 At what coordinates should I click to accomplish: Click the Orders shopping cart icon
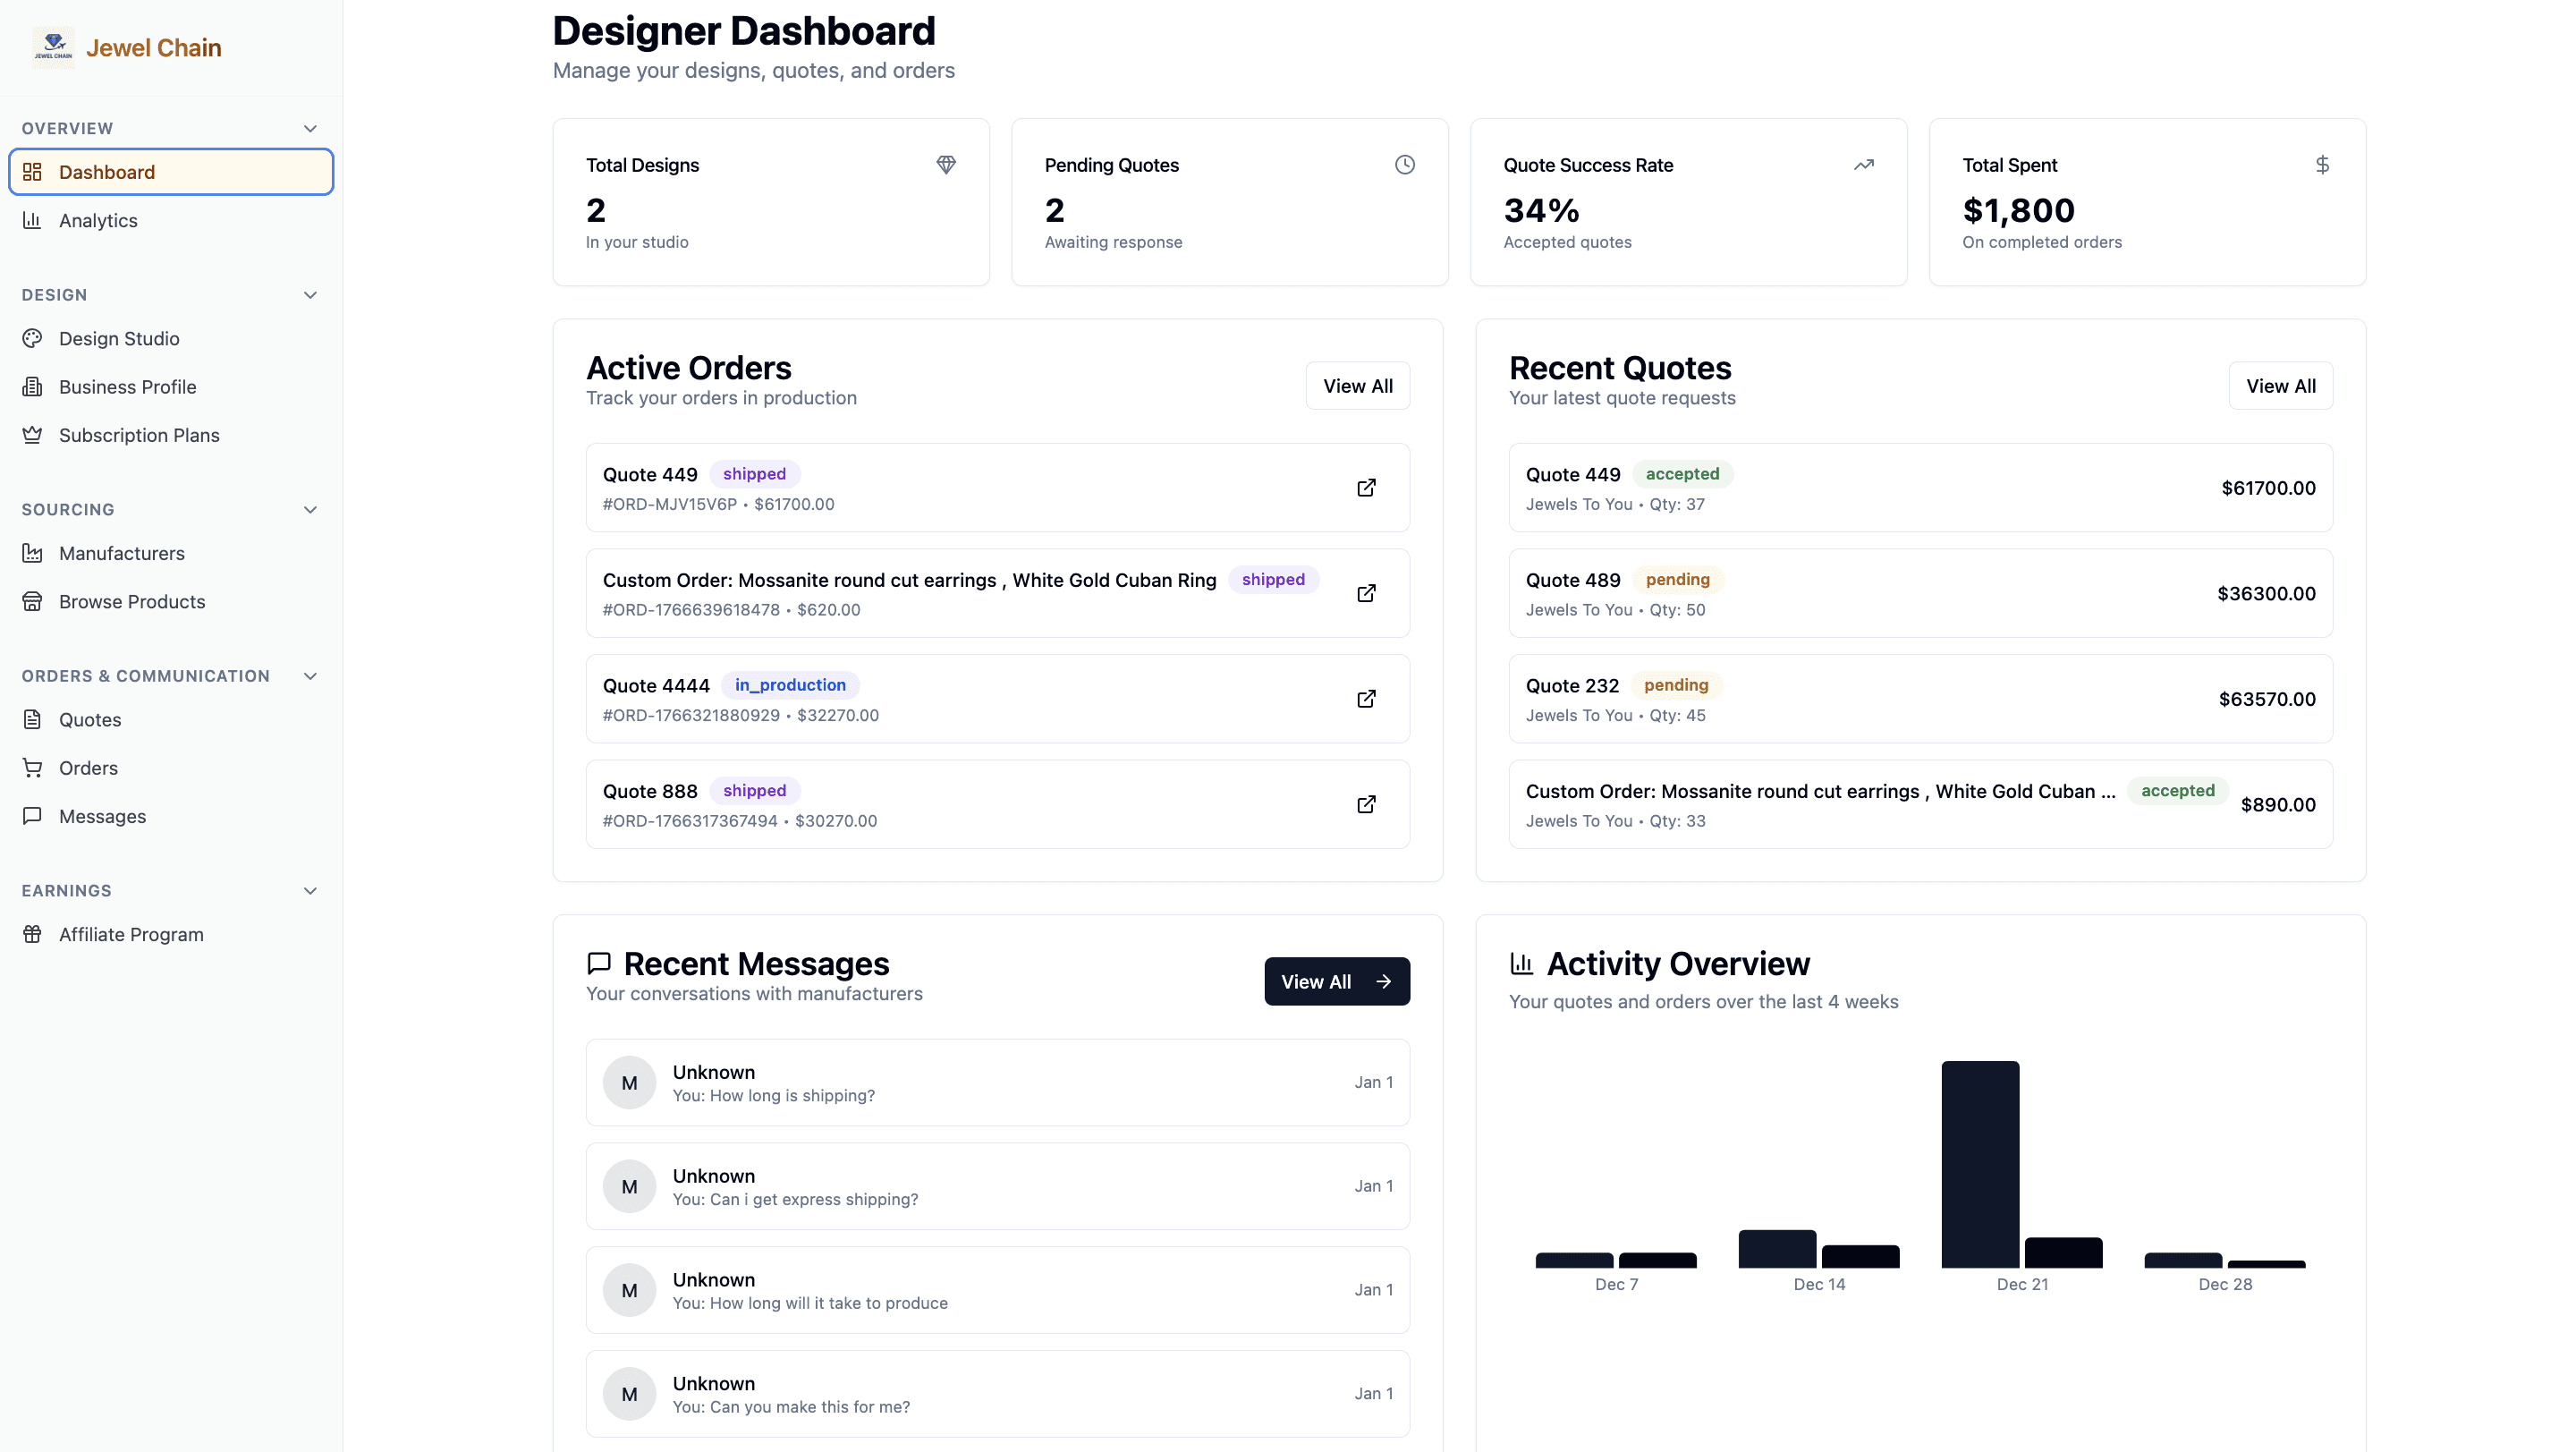point(32,768)
